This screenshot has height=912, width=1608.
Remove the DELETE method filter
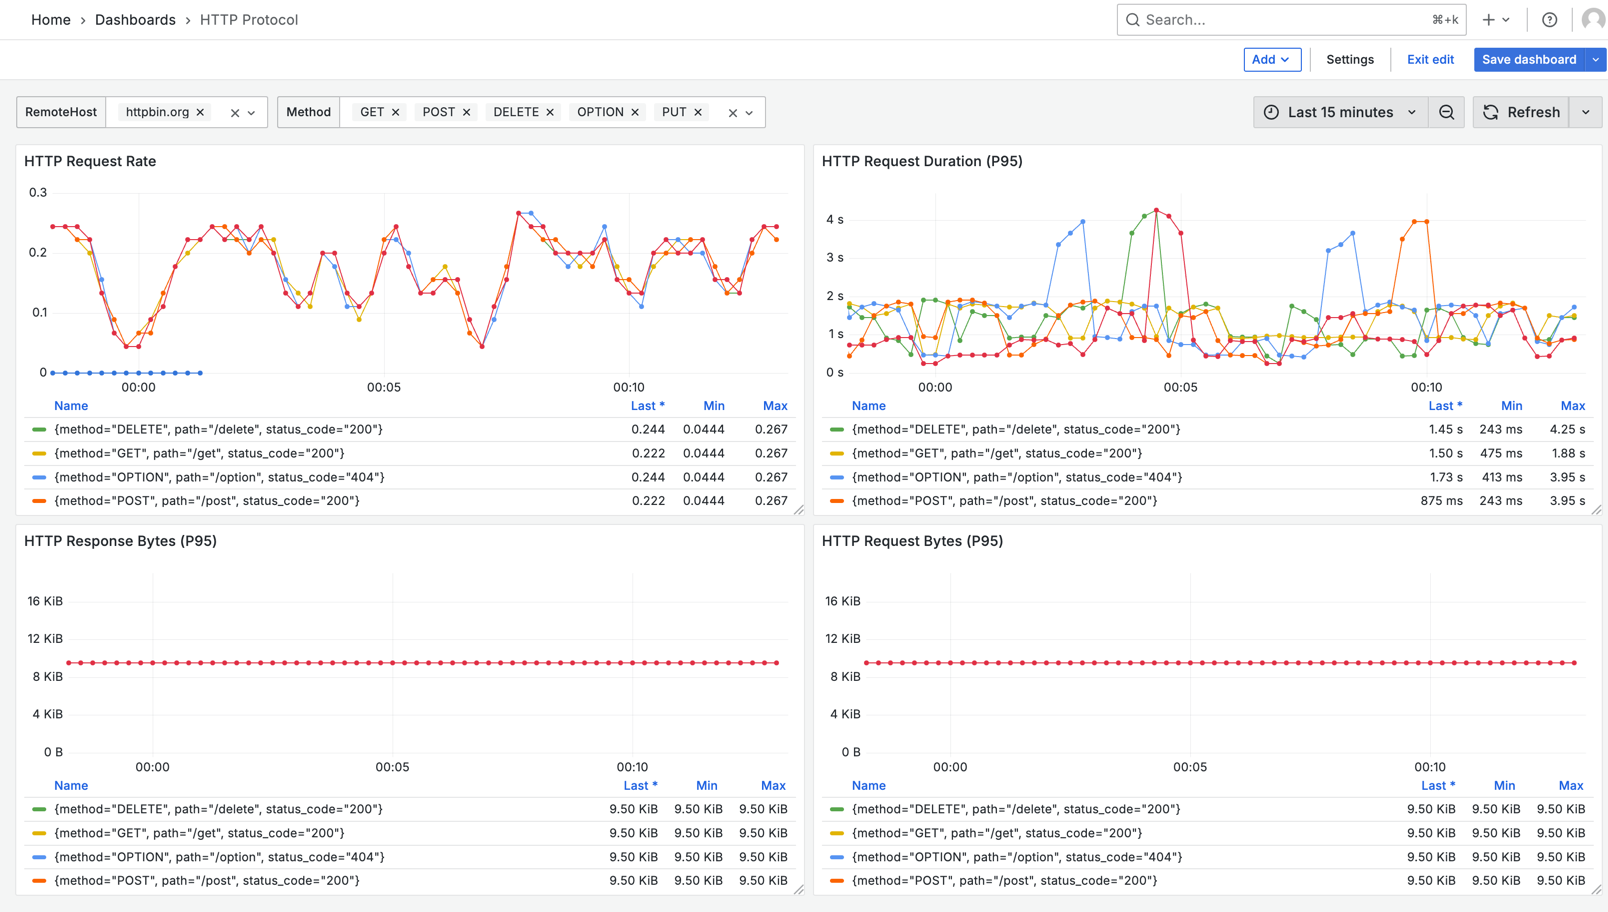pos(549,112)
